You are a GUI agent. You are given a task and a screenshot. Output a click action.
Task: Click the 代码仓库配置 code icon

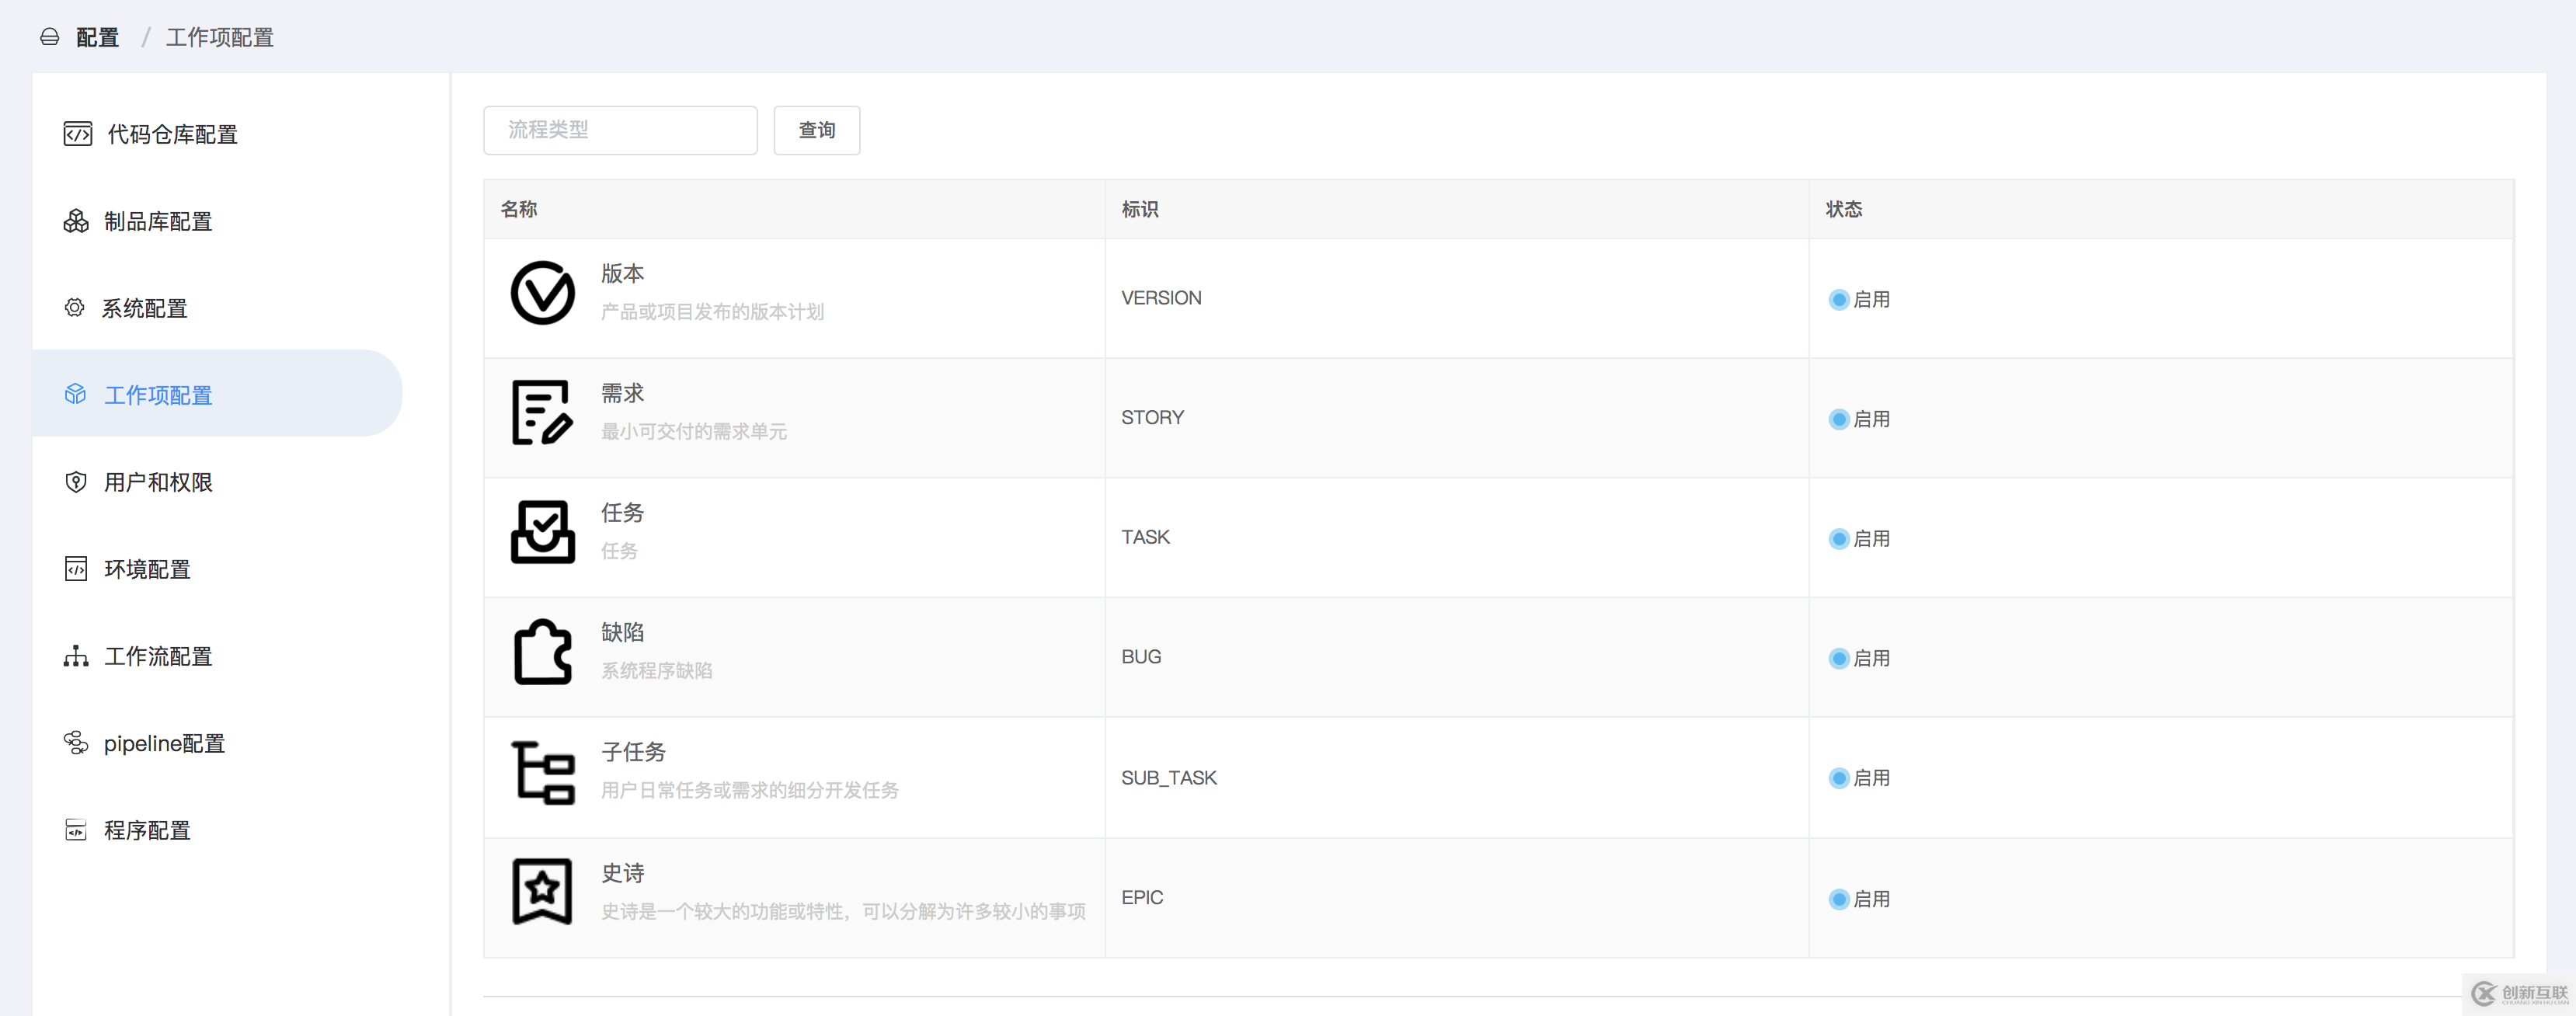pyautogui.click(x=77, y=134)
